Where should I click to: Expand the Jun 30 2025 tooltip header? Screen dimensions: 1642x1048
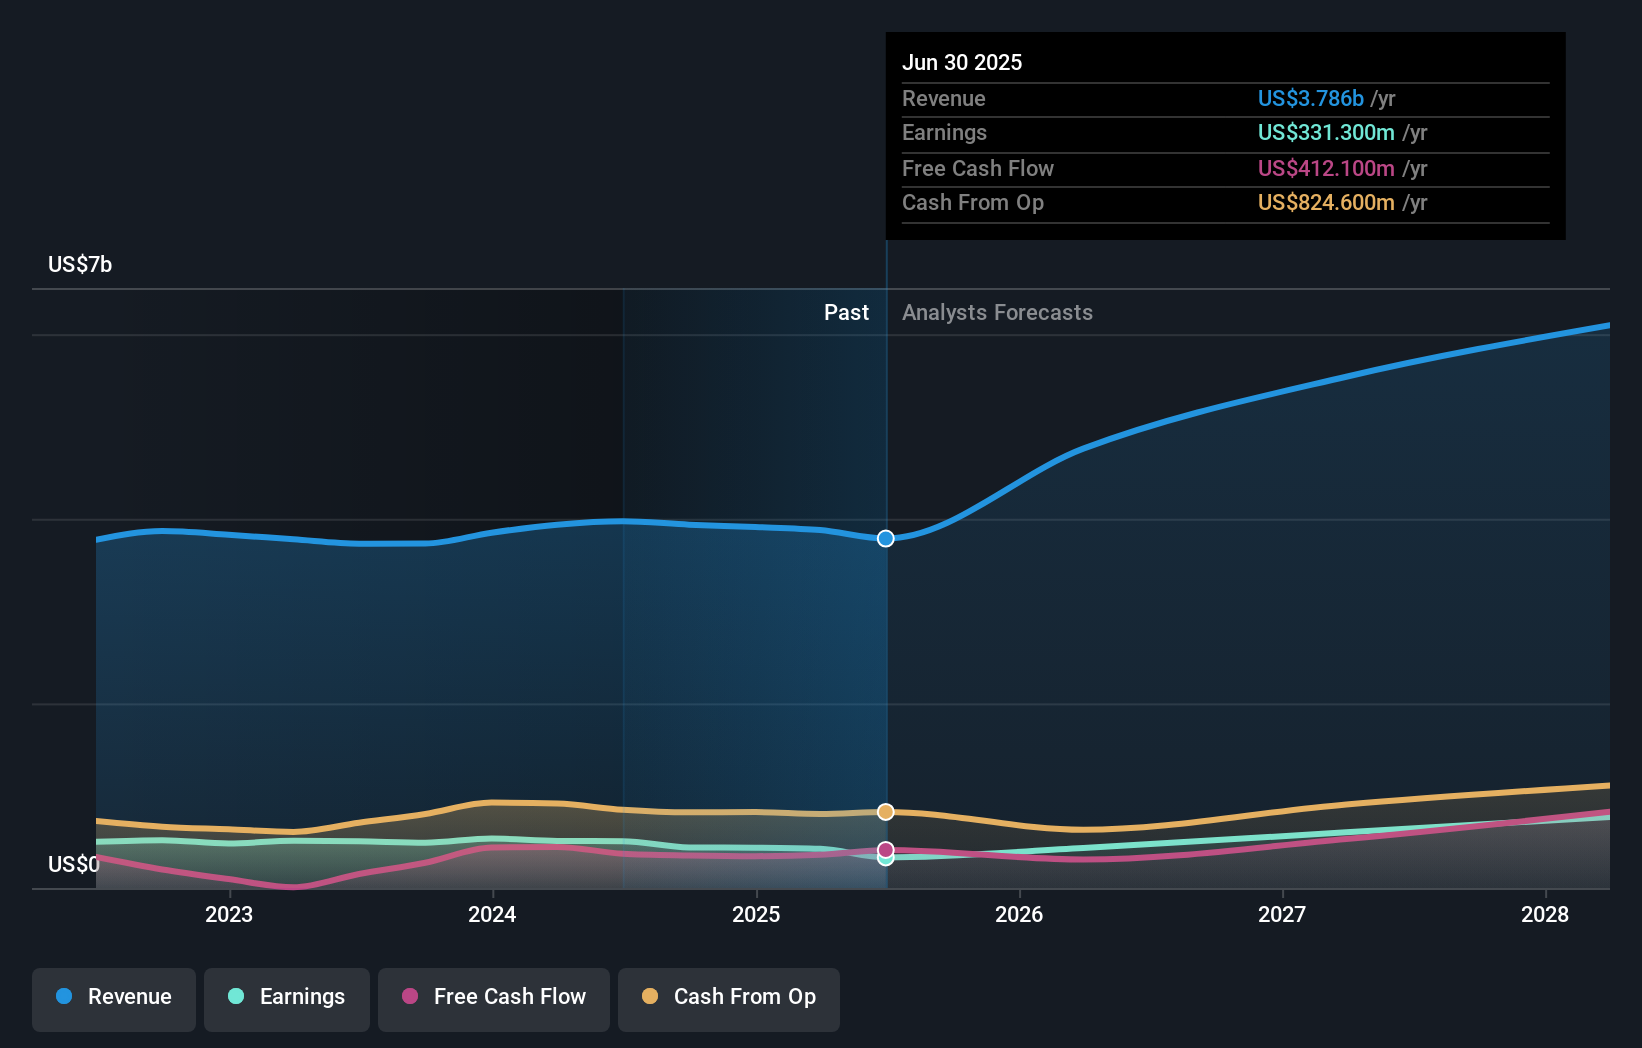(x=963, y=62)
